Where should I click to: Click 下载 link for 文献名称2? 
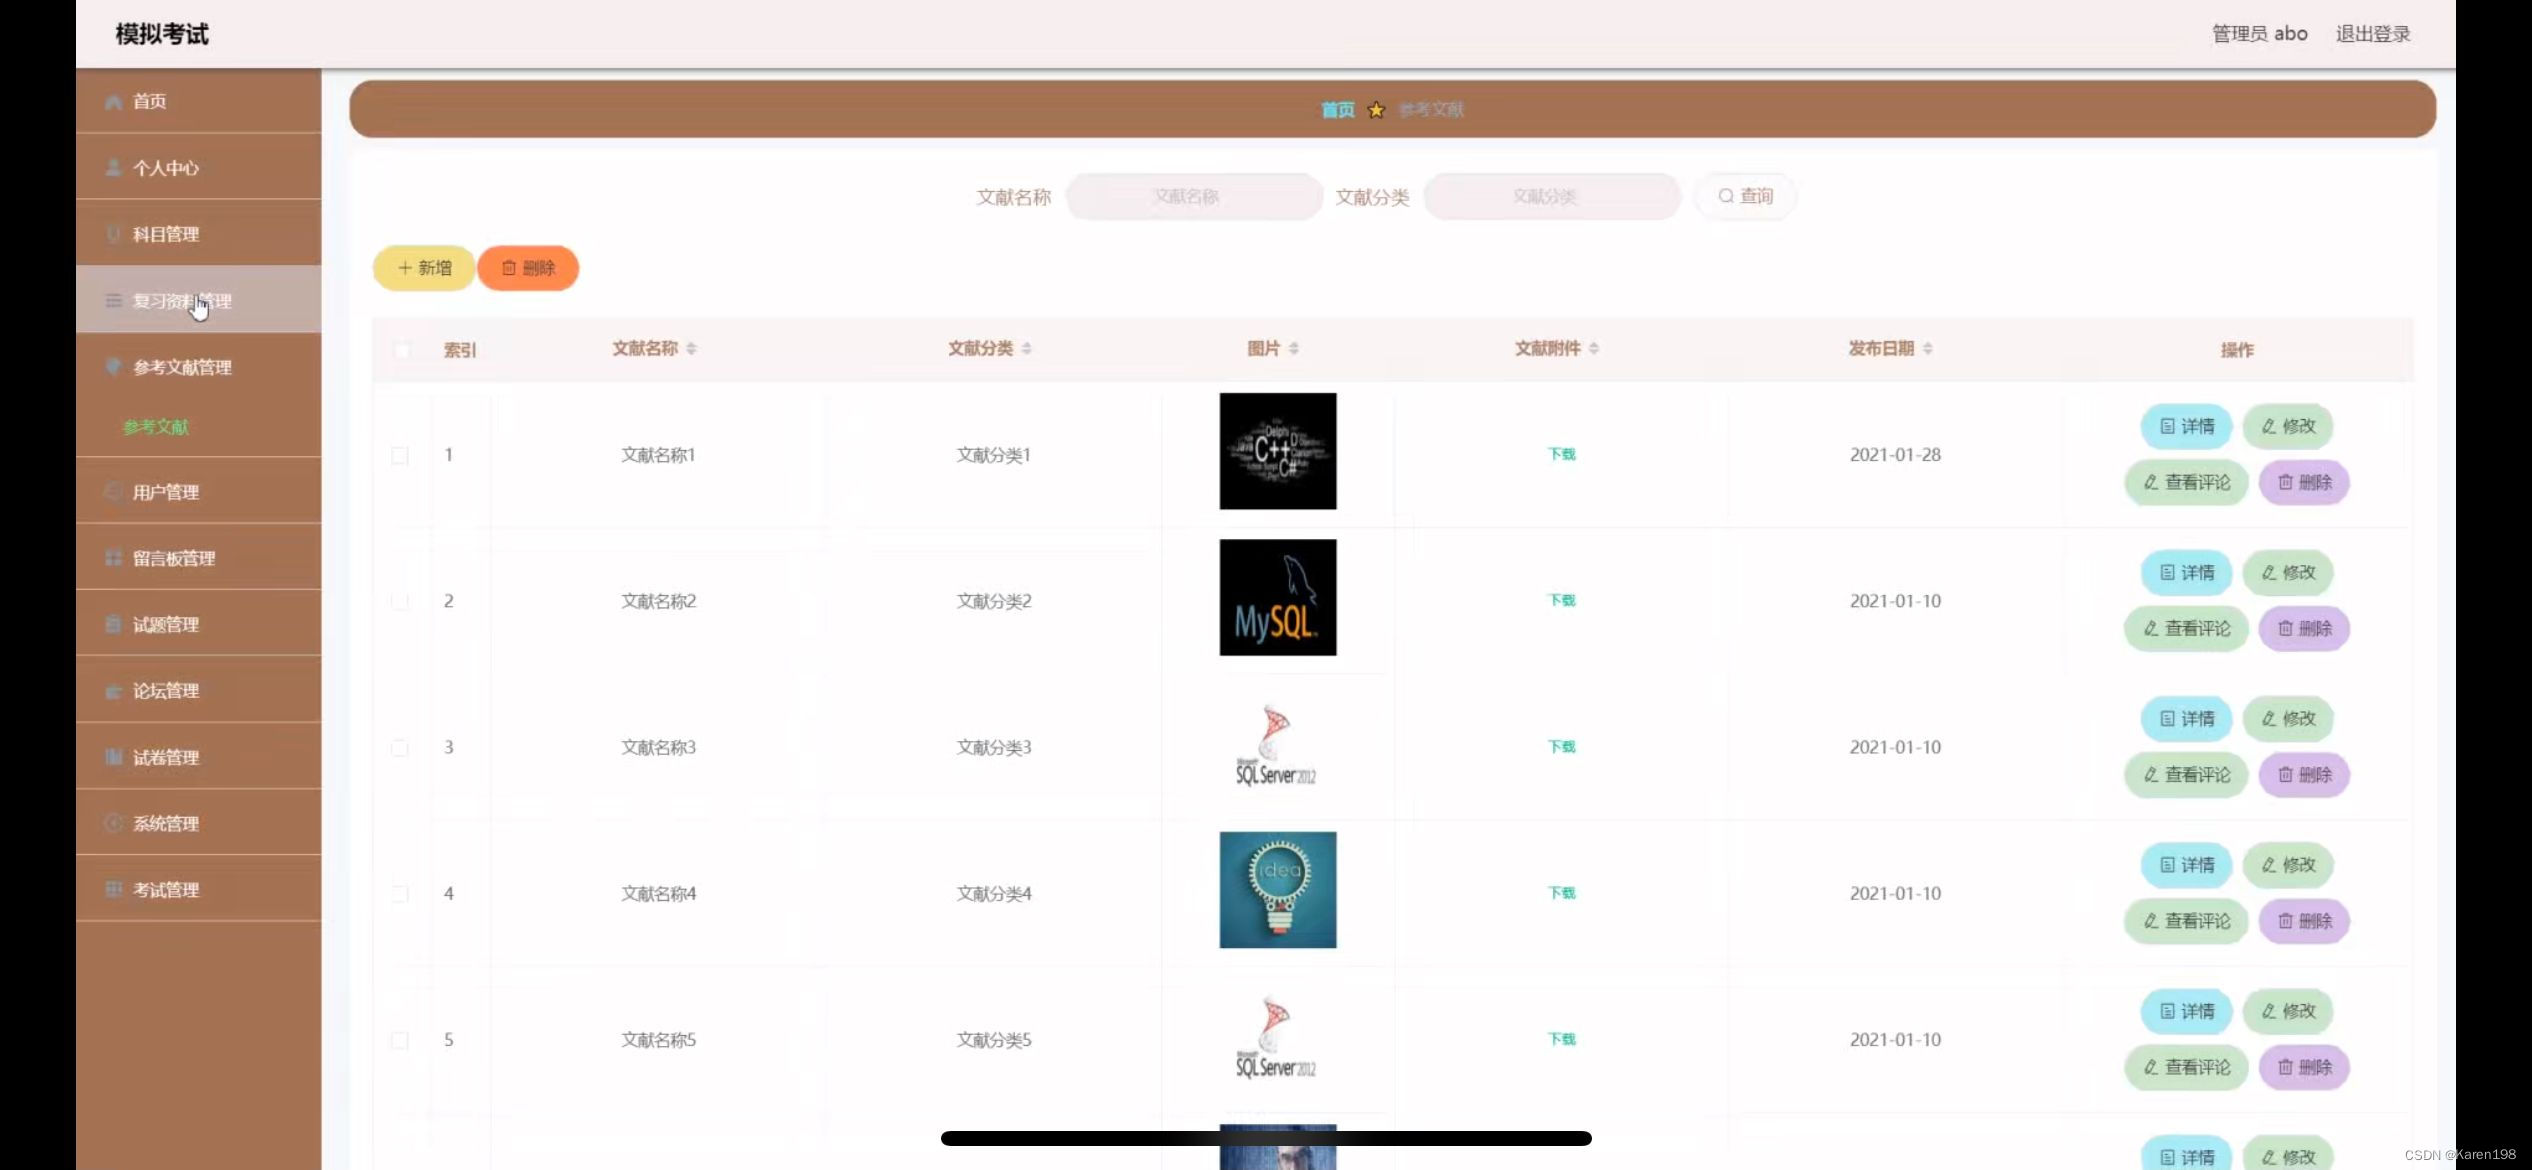point(1561,600)
